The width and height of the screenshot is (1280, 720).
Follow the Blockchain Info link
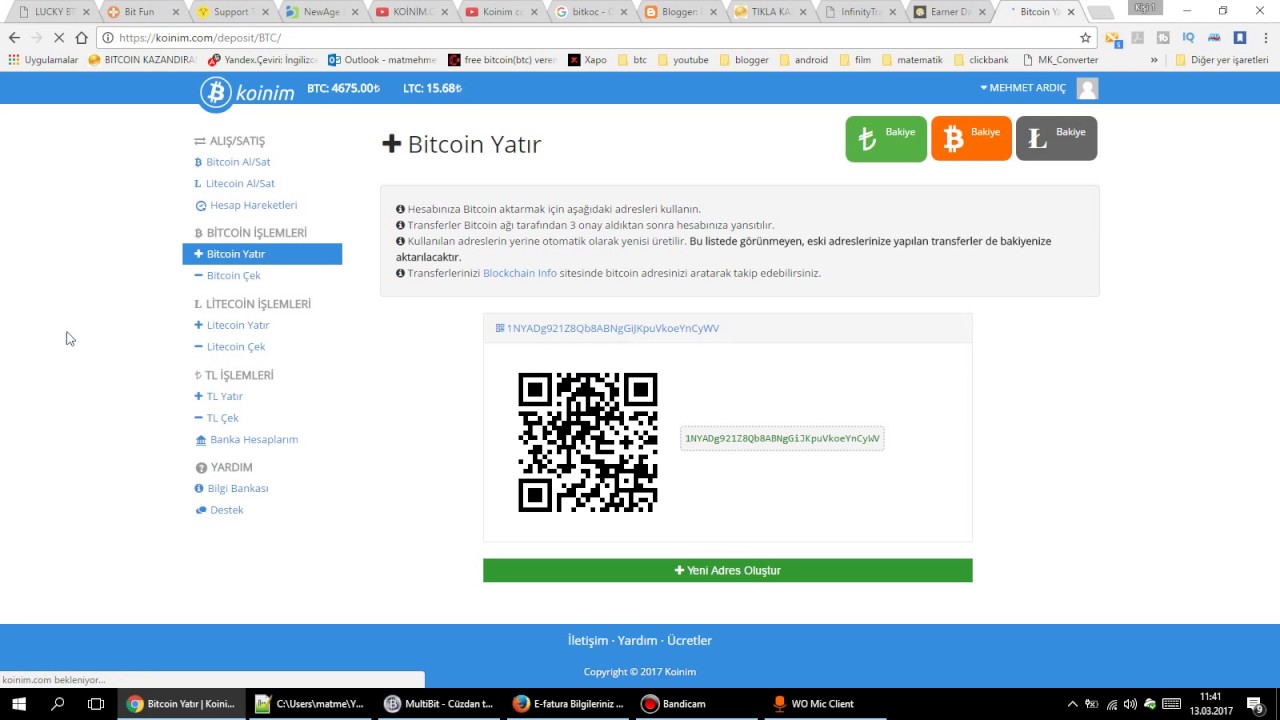(x=520, y=273)
